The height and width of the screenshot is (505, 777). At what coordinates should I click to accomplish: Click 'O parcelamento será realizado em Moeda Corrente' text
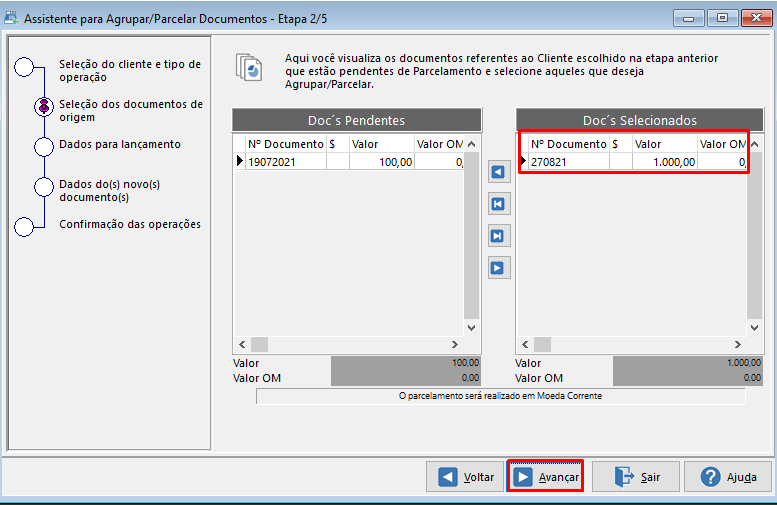500,396
